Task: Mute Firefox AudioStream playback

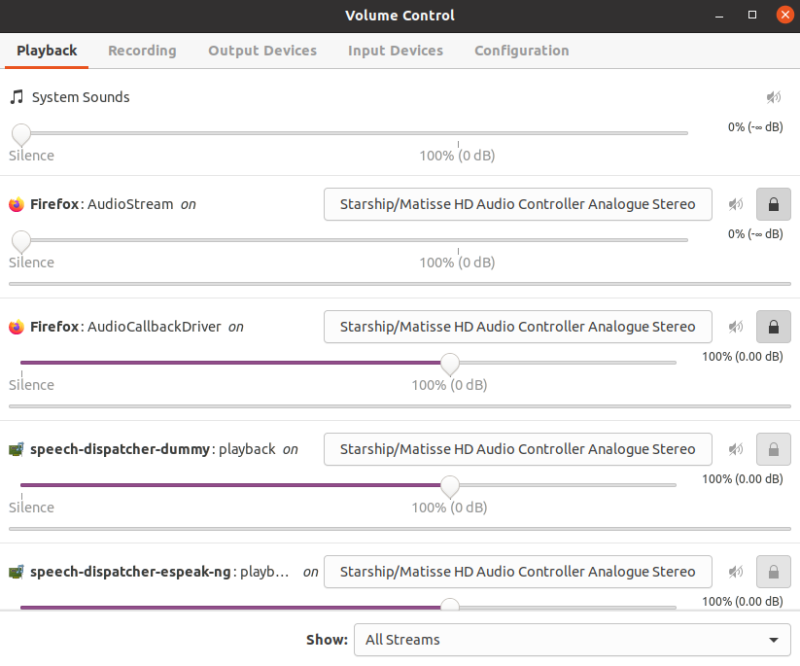Action: [x=735, y=204]
